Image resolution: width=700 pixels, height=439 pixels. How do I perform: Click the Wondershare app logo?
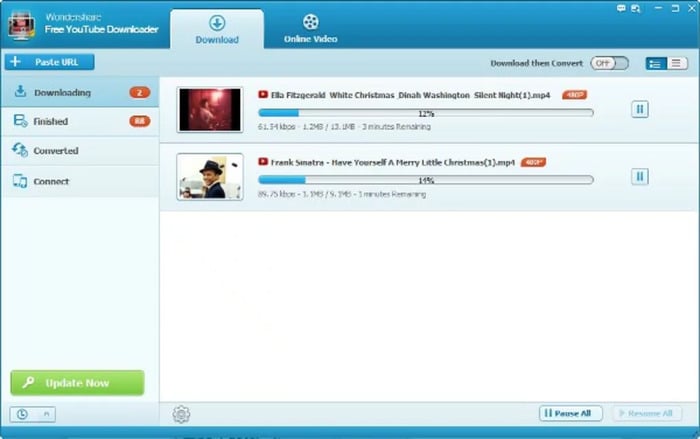coord(21,26)
